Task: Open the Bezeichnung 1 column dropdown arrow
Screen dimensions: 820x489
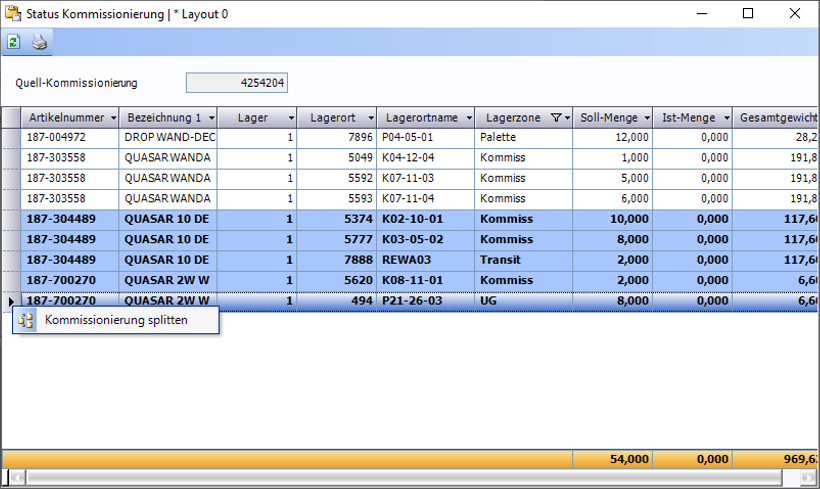Action: click(x=210, y=118)
